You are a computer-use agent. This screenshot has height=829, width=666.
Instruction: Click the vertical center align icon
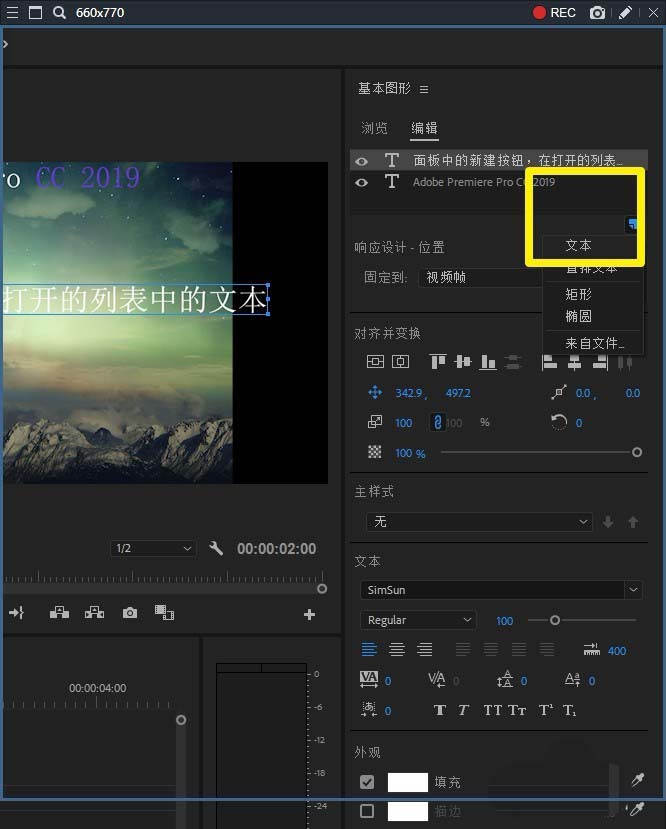coord(375,362)
